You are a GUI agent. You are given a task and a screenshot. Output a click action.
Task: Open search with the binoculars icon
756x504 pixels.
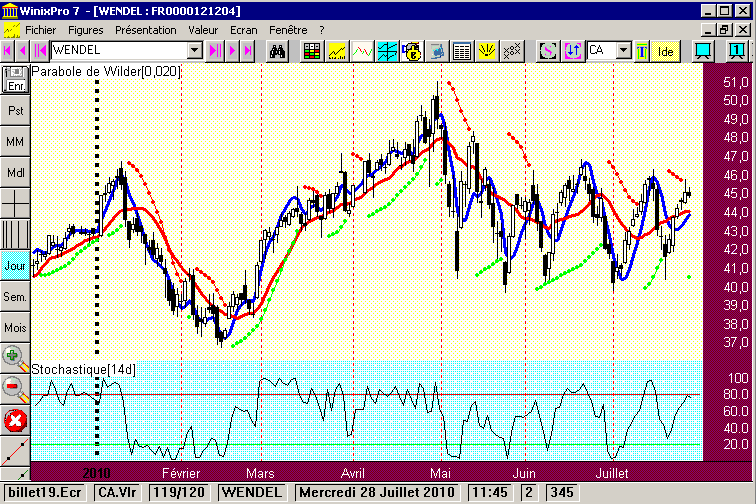277,51
